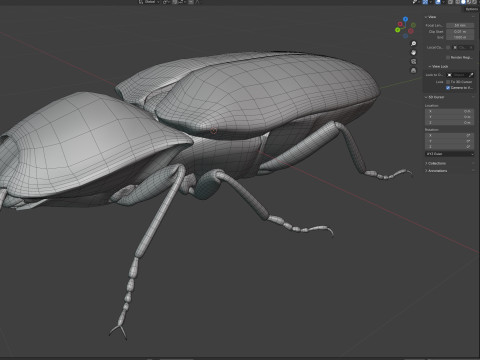
Task: Toggle the show gizmo header icon
Action: point(425,2)
